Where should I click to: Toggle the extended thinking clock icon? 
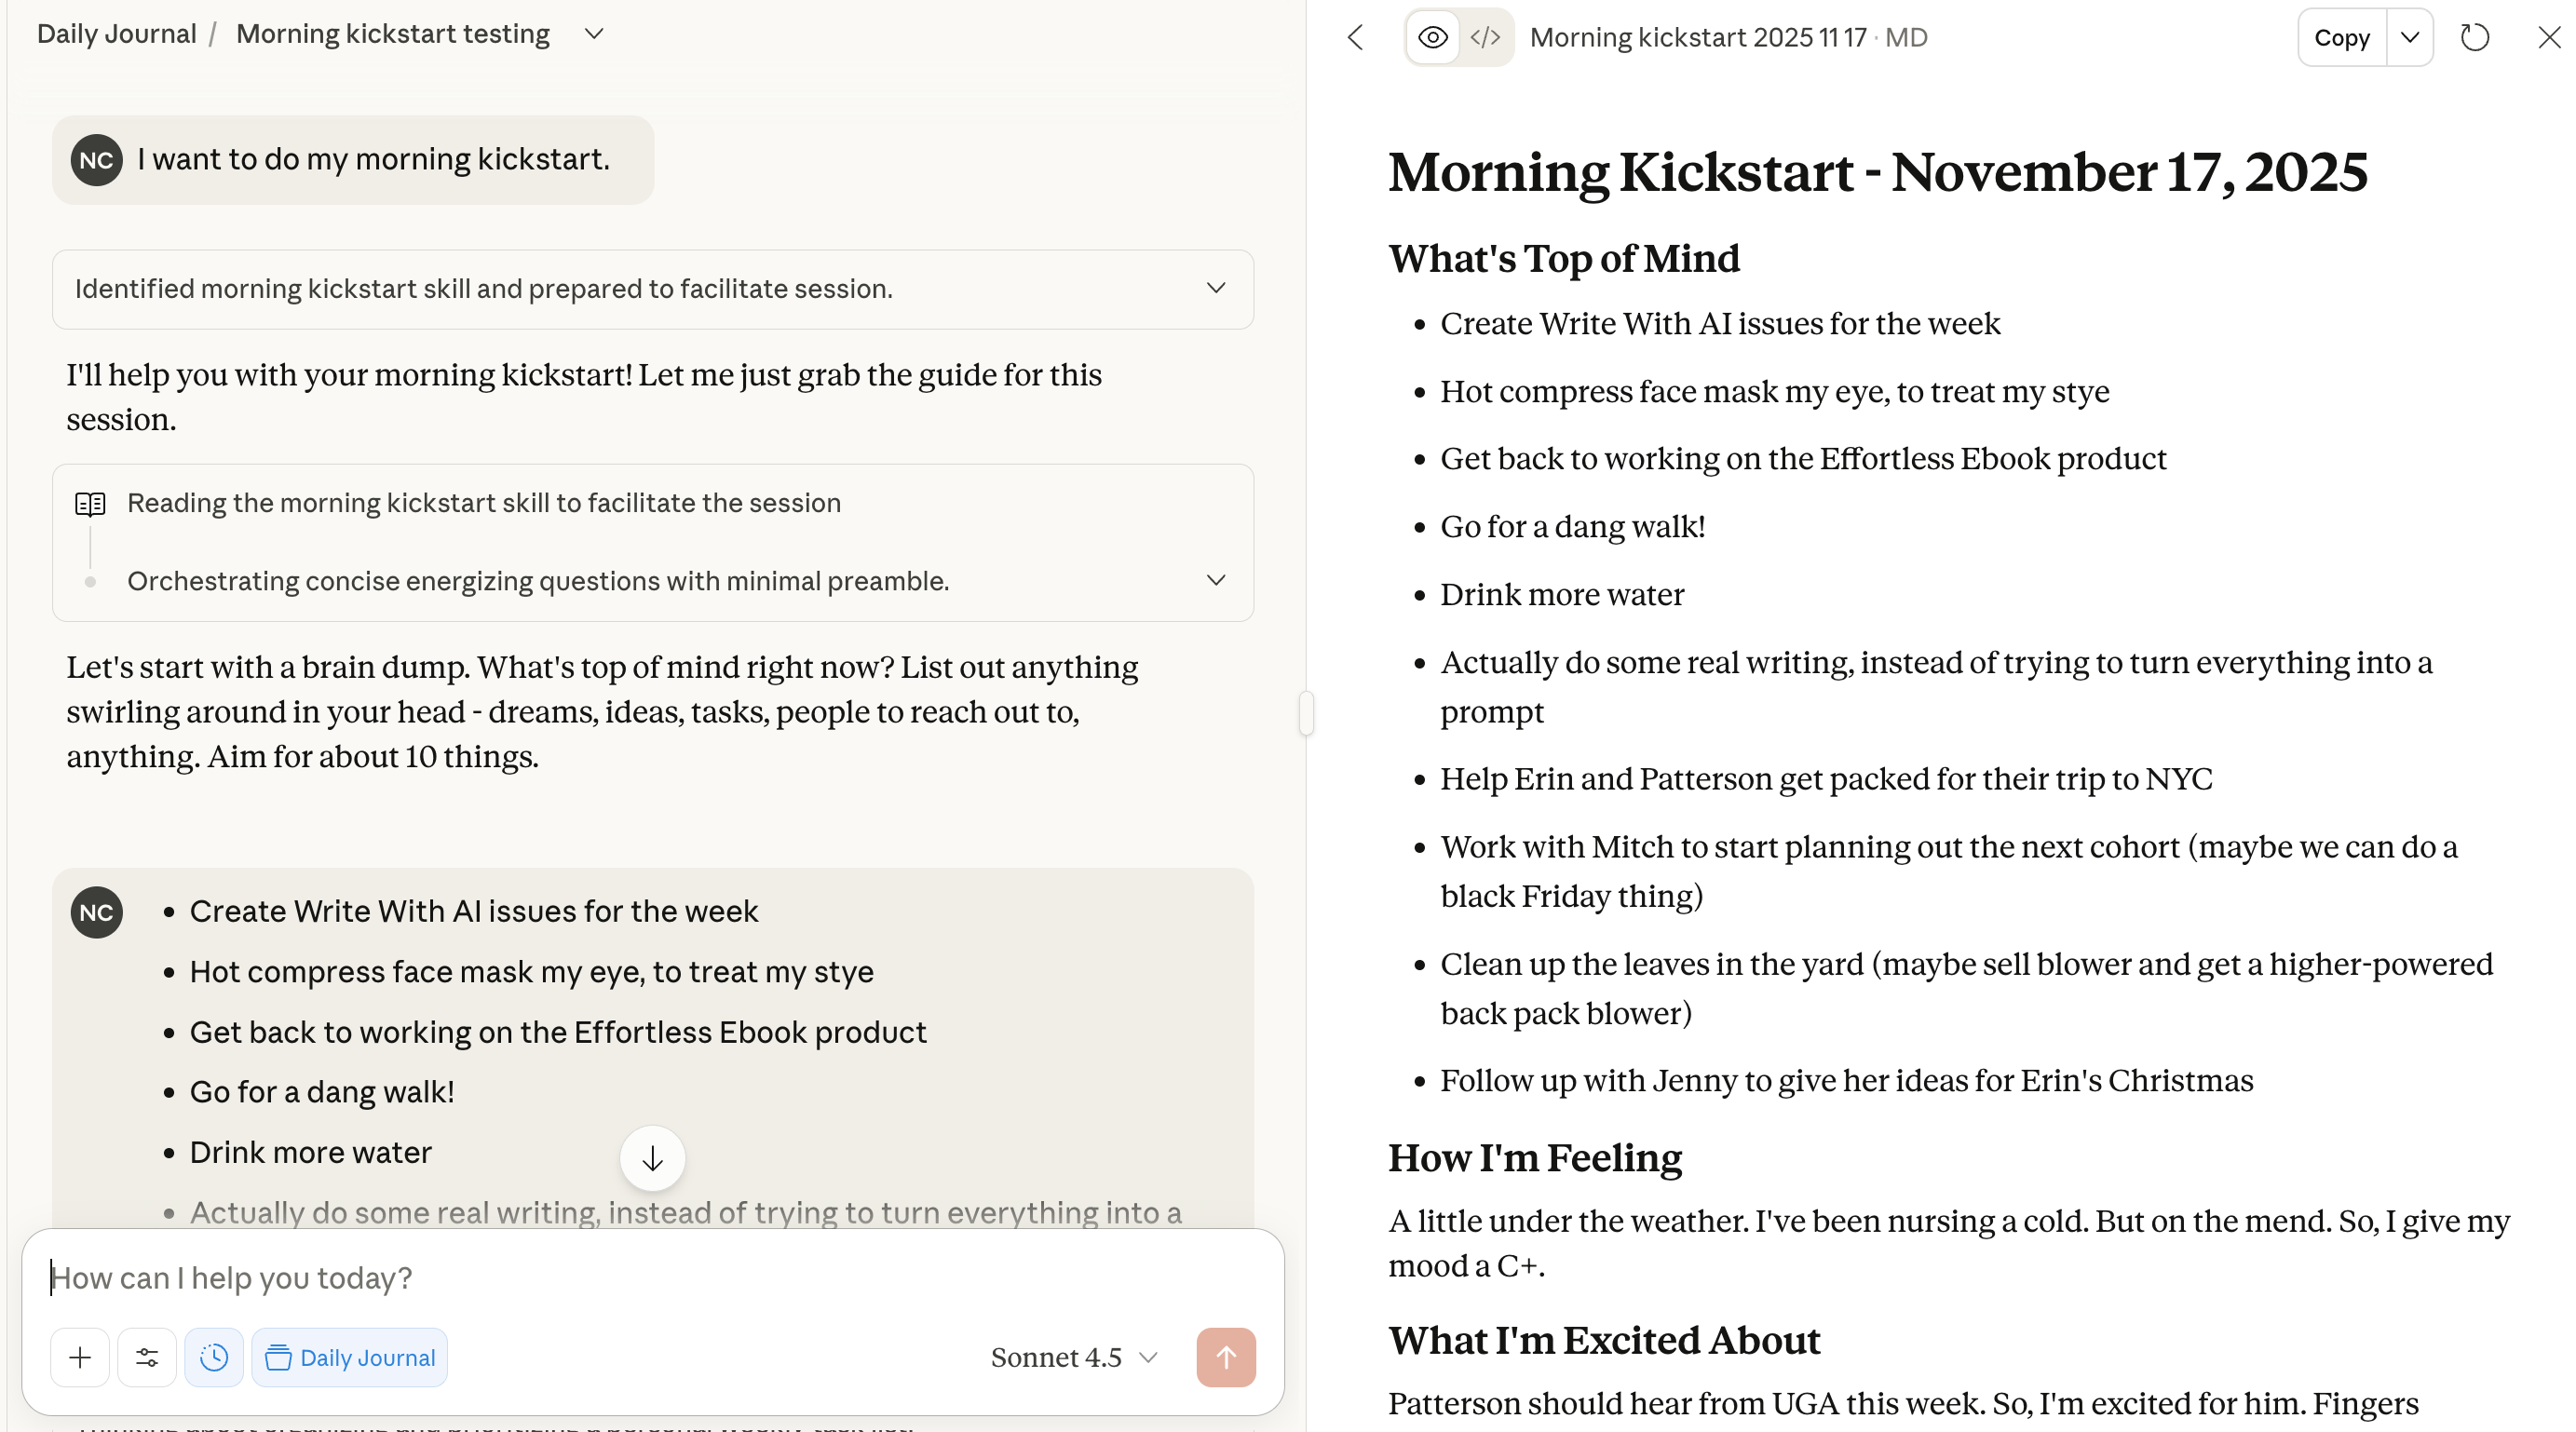(214, 1357)
